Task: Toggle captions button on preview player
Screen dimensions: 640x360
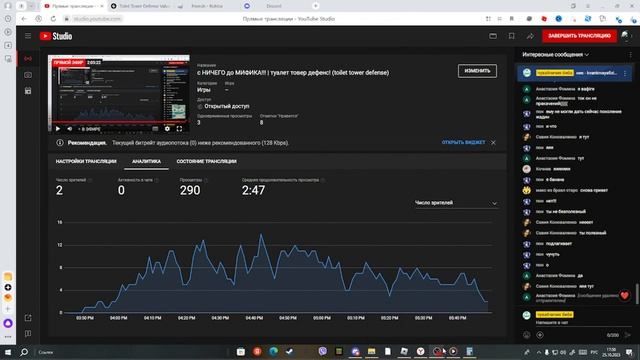Action: 155,129
